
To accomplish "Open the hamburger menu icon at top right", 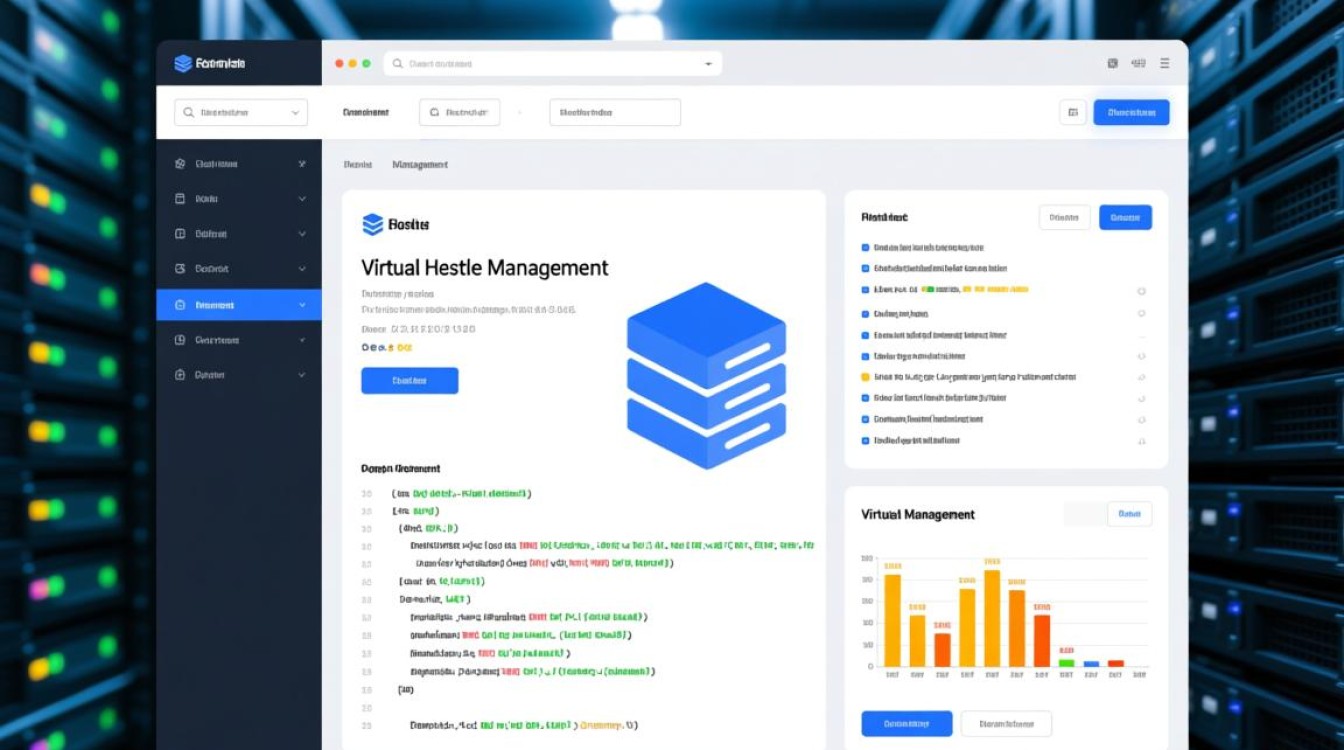I will (x=1164, y=63).
